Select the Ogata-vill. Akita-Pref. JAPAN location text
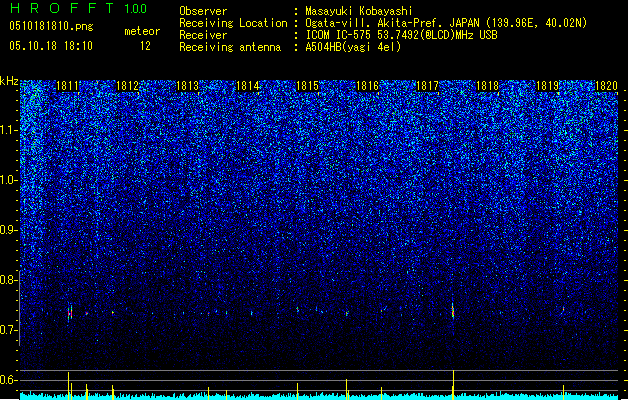This screenshot has height=400, width=629. click(x=446, y=23)
